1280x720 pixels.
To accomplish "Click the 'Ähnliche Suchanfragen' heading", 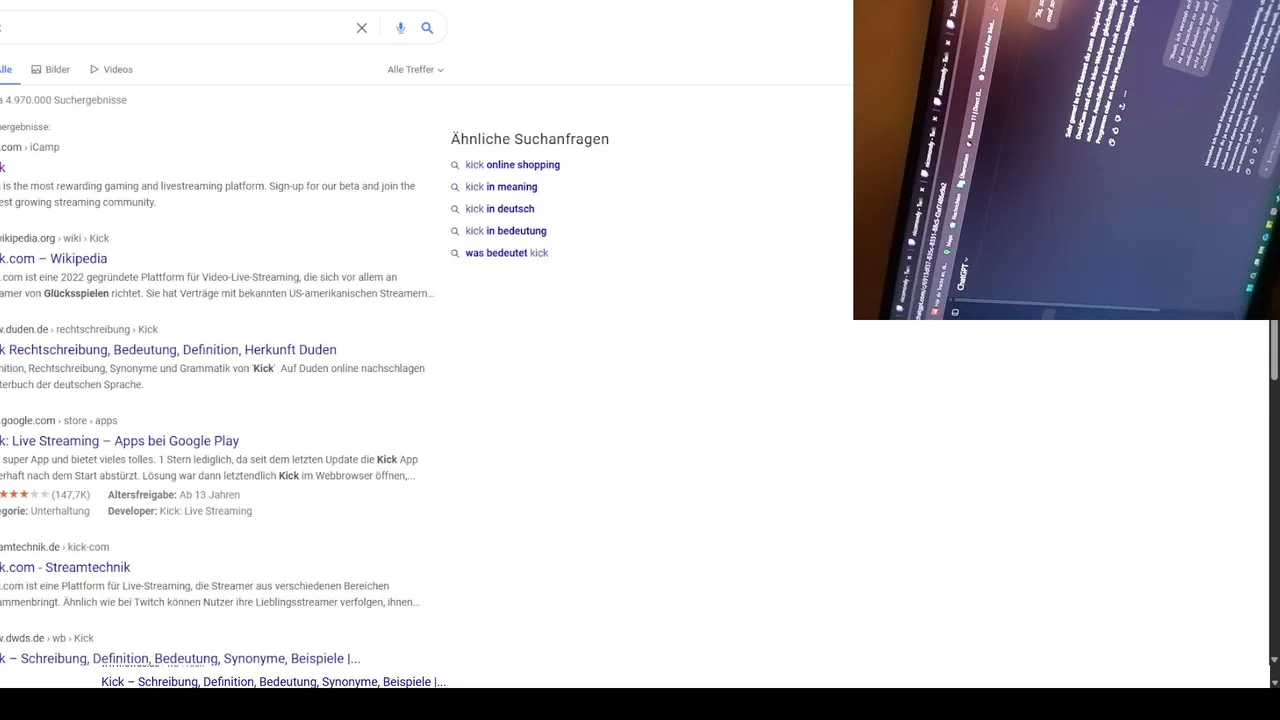I will pyautogui.click(x=530, y=139).
